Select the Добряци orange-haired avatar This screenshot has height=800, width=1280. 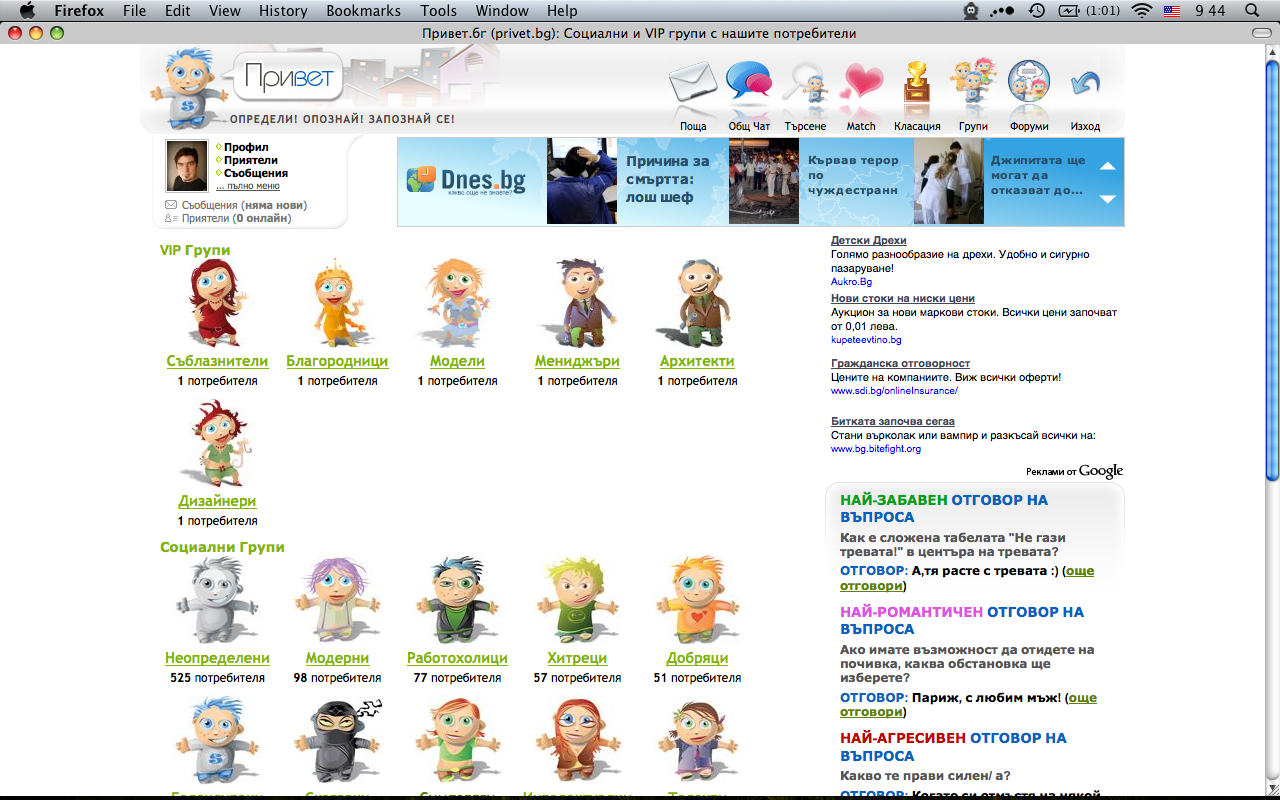[x=697, y=601]
